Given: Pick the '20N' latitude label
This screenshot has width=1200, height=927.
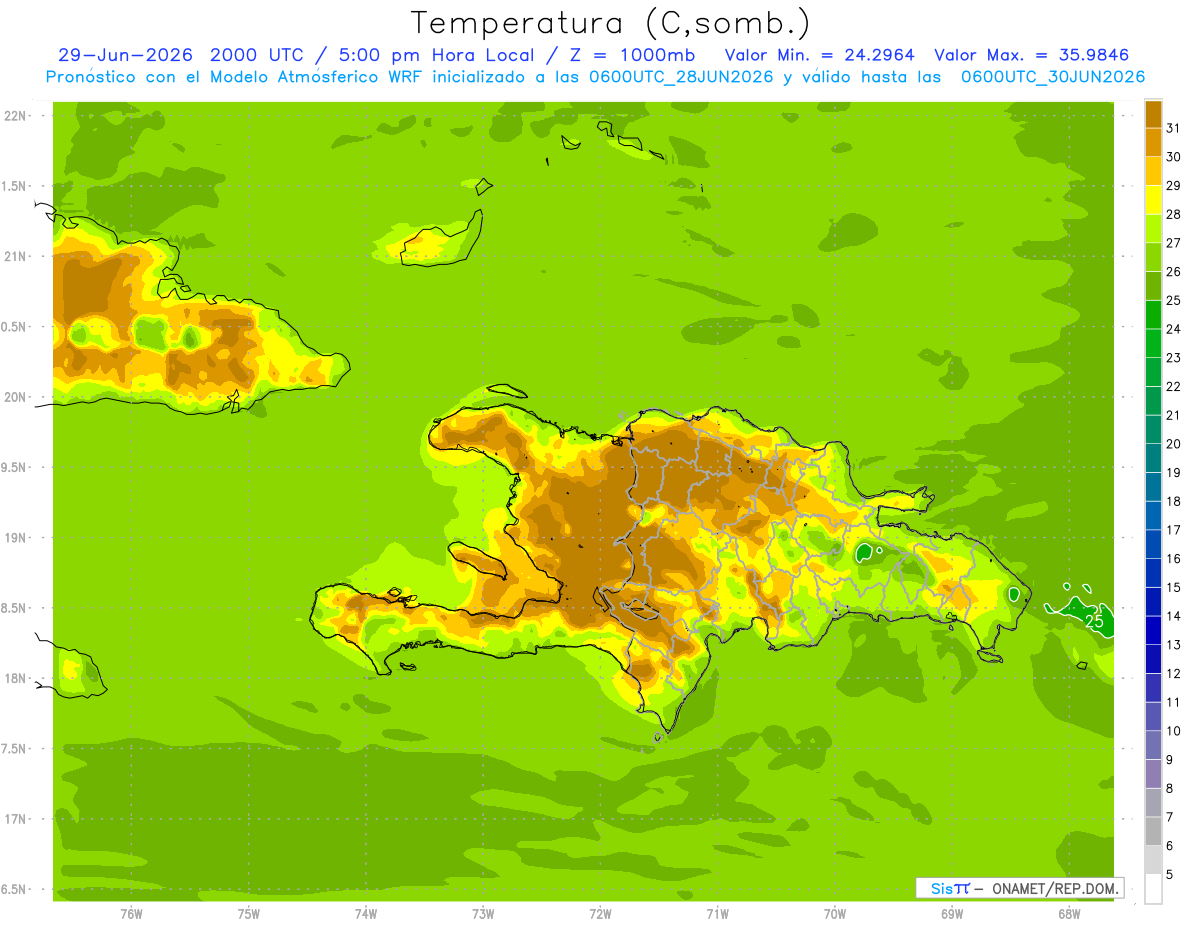Looking at the screenshot, I should (16, 397).
